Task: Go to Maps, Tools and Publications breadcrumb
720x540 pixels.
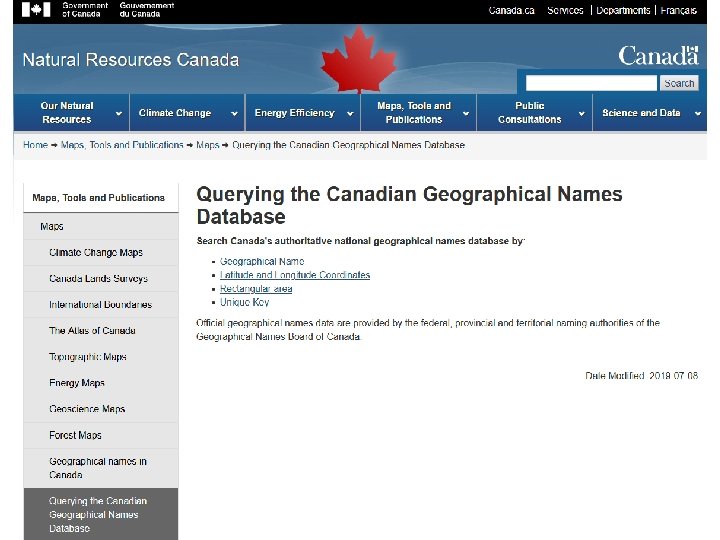Action: 122,145
